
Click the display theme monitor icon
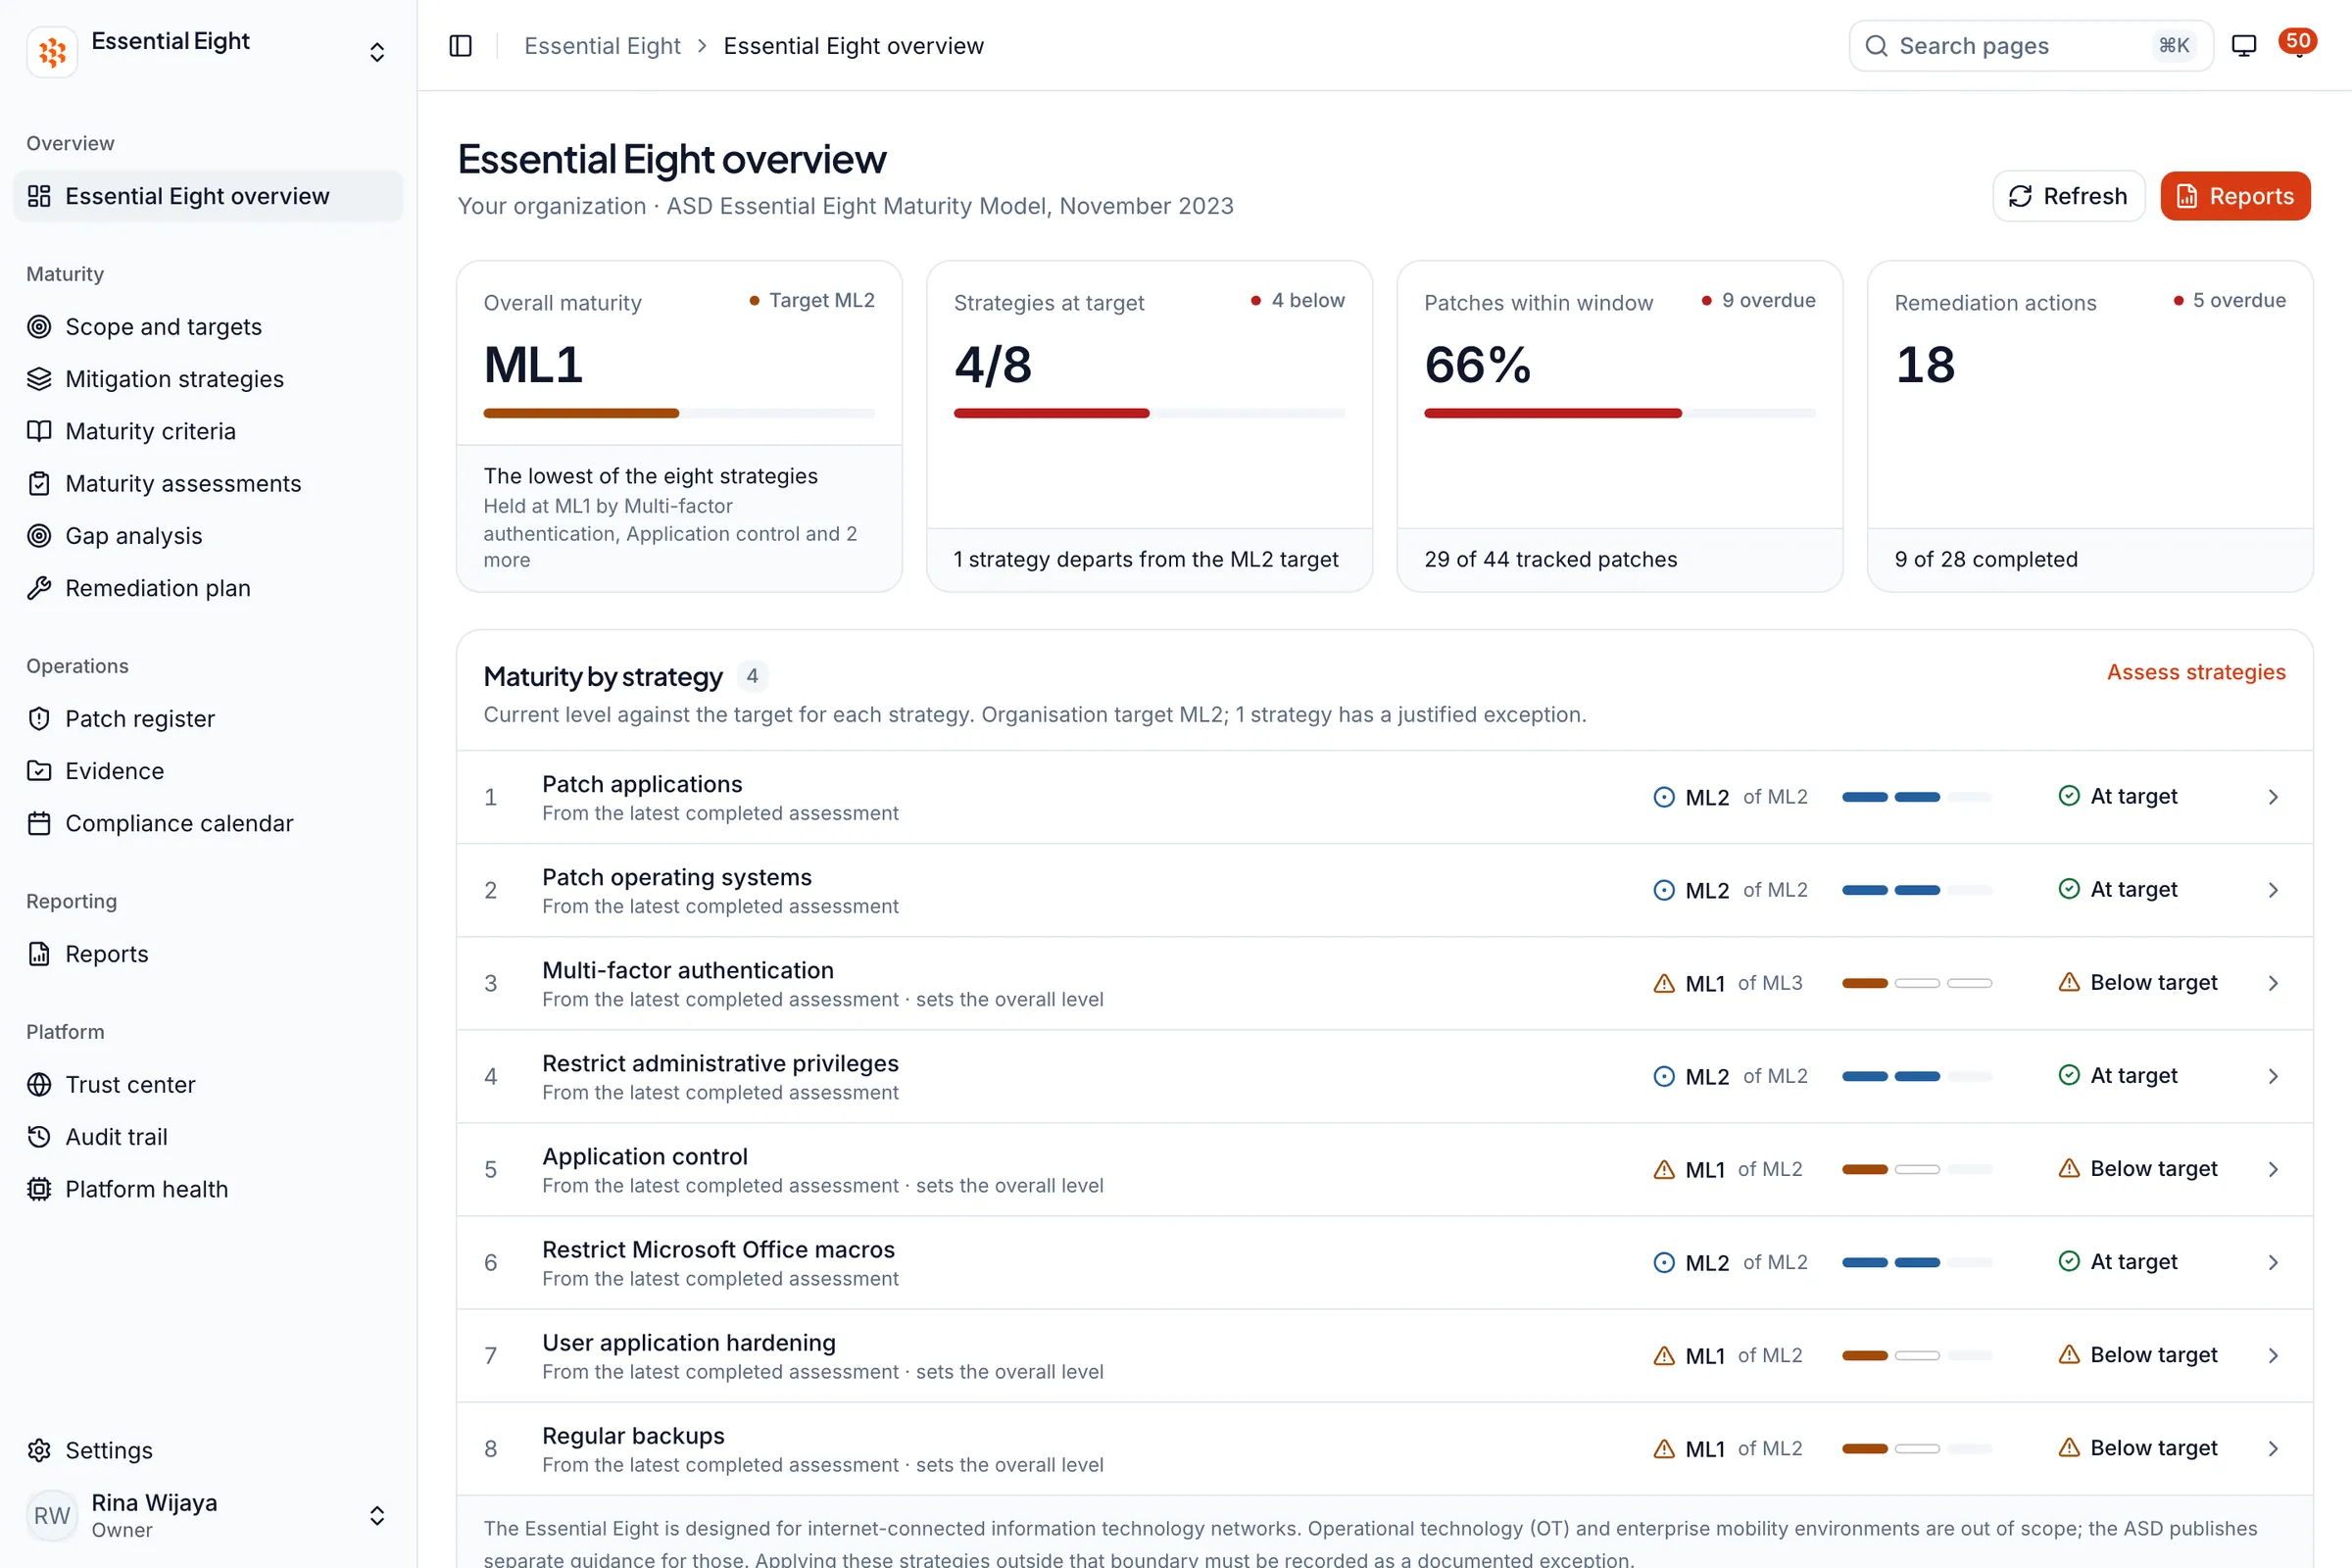[x=2244, y=46]
